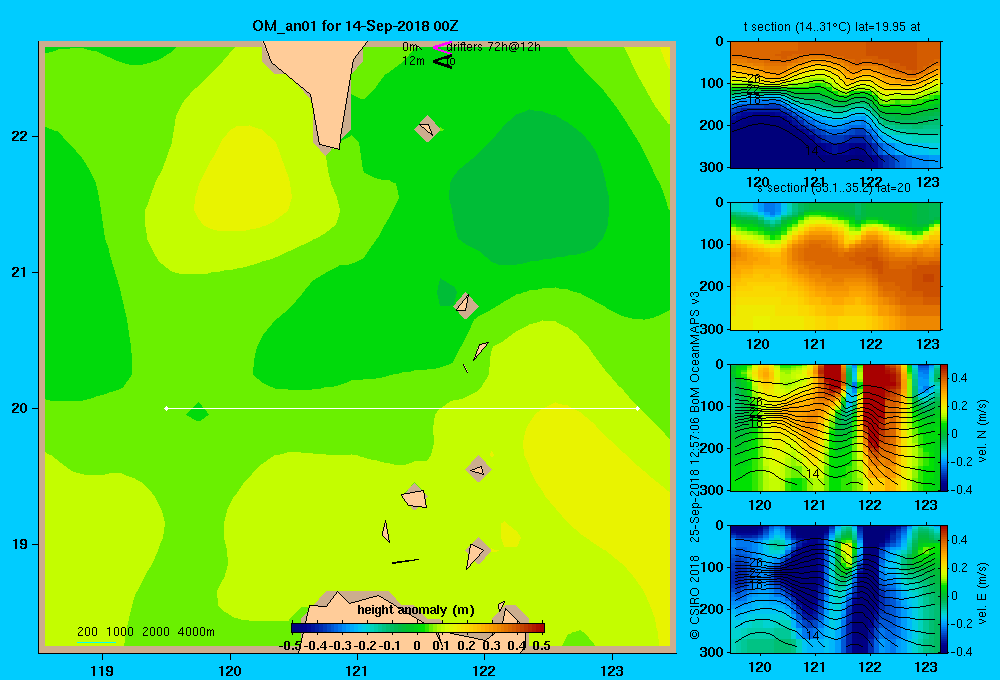Click the "2000" depth contour legend entry
Screen dimensions: 1000x680
click(x=156, y=632)
